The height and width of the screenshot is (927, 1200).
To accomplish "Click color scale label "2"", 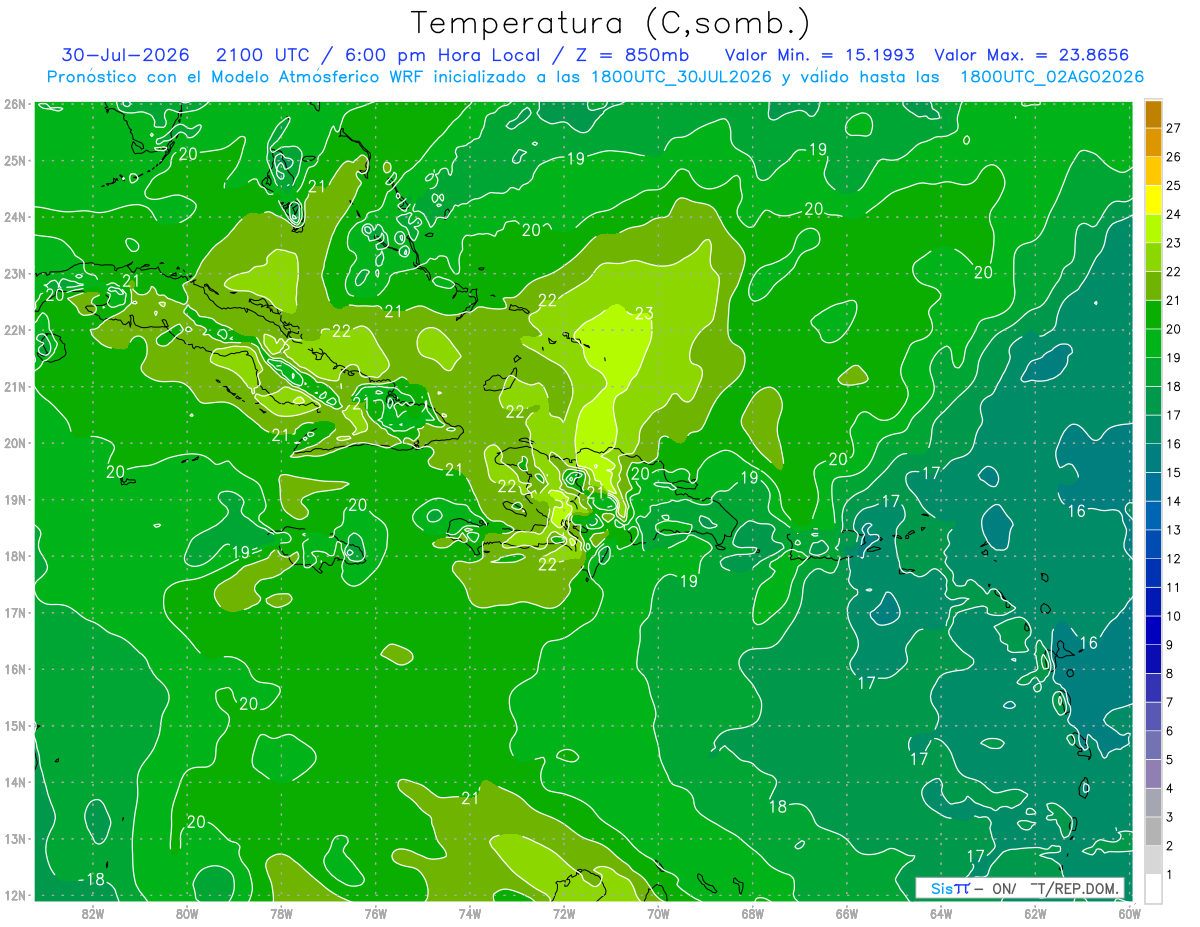I will tap(1170, 845).
